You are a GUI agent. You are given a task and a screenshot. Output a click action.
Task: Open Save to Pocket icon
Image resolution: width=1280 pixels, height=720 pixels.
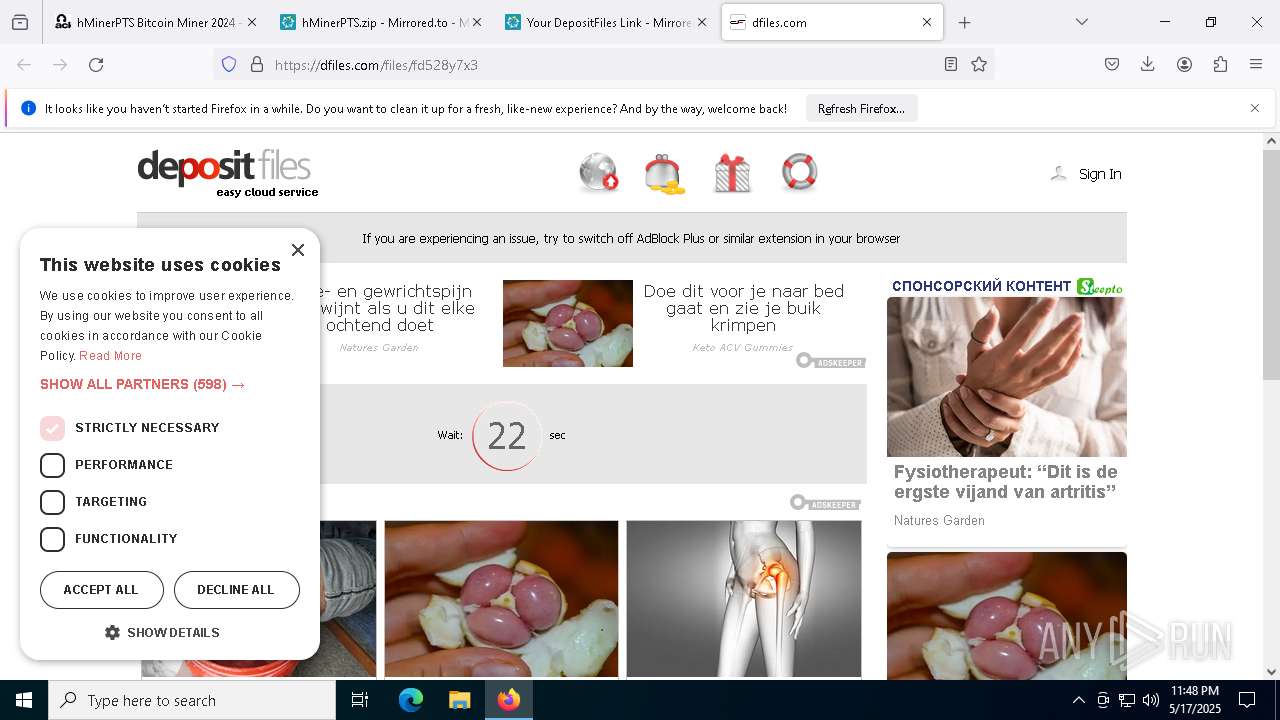[1112, 65]
